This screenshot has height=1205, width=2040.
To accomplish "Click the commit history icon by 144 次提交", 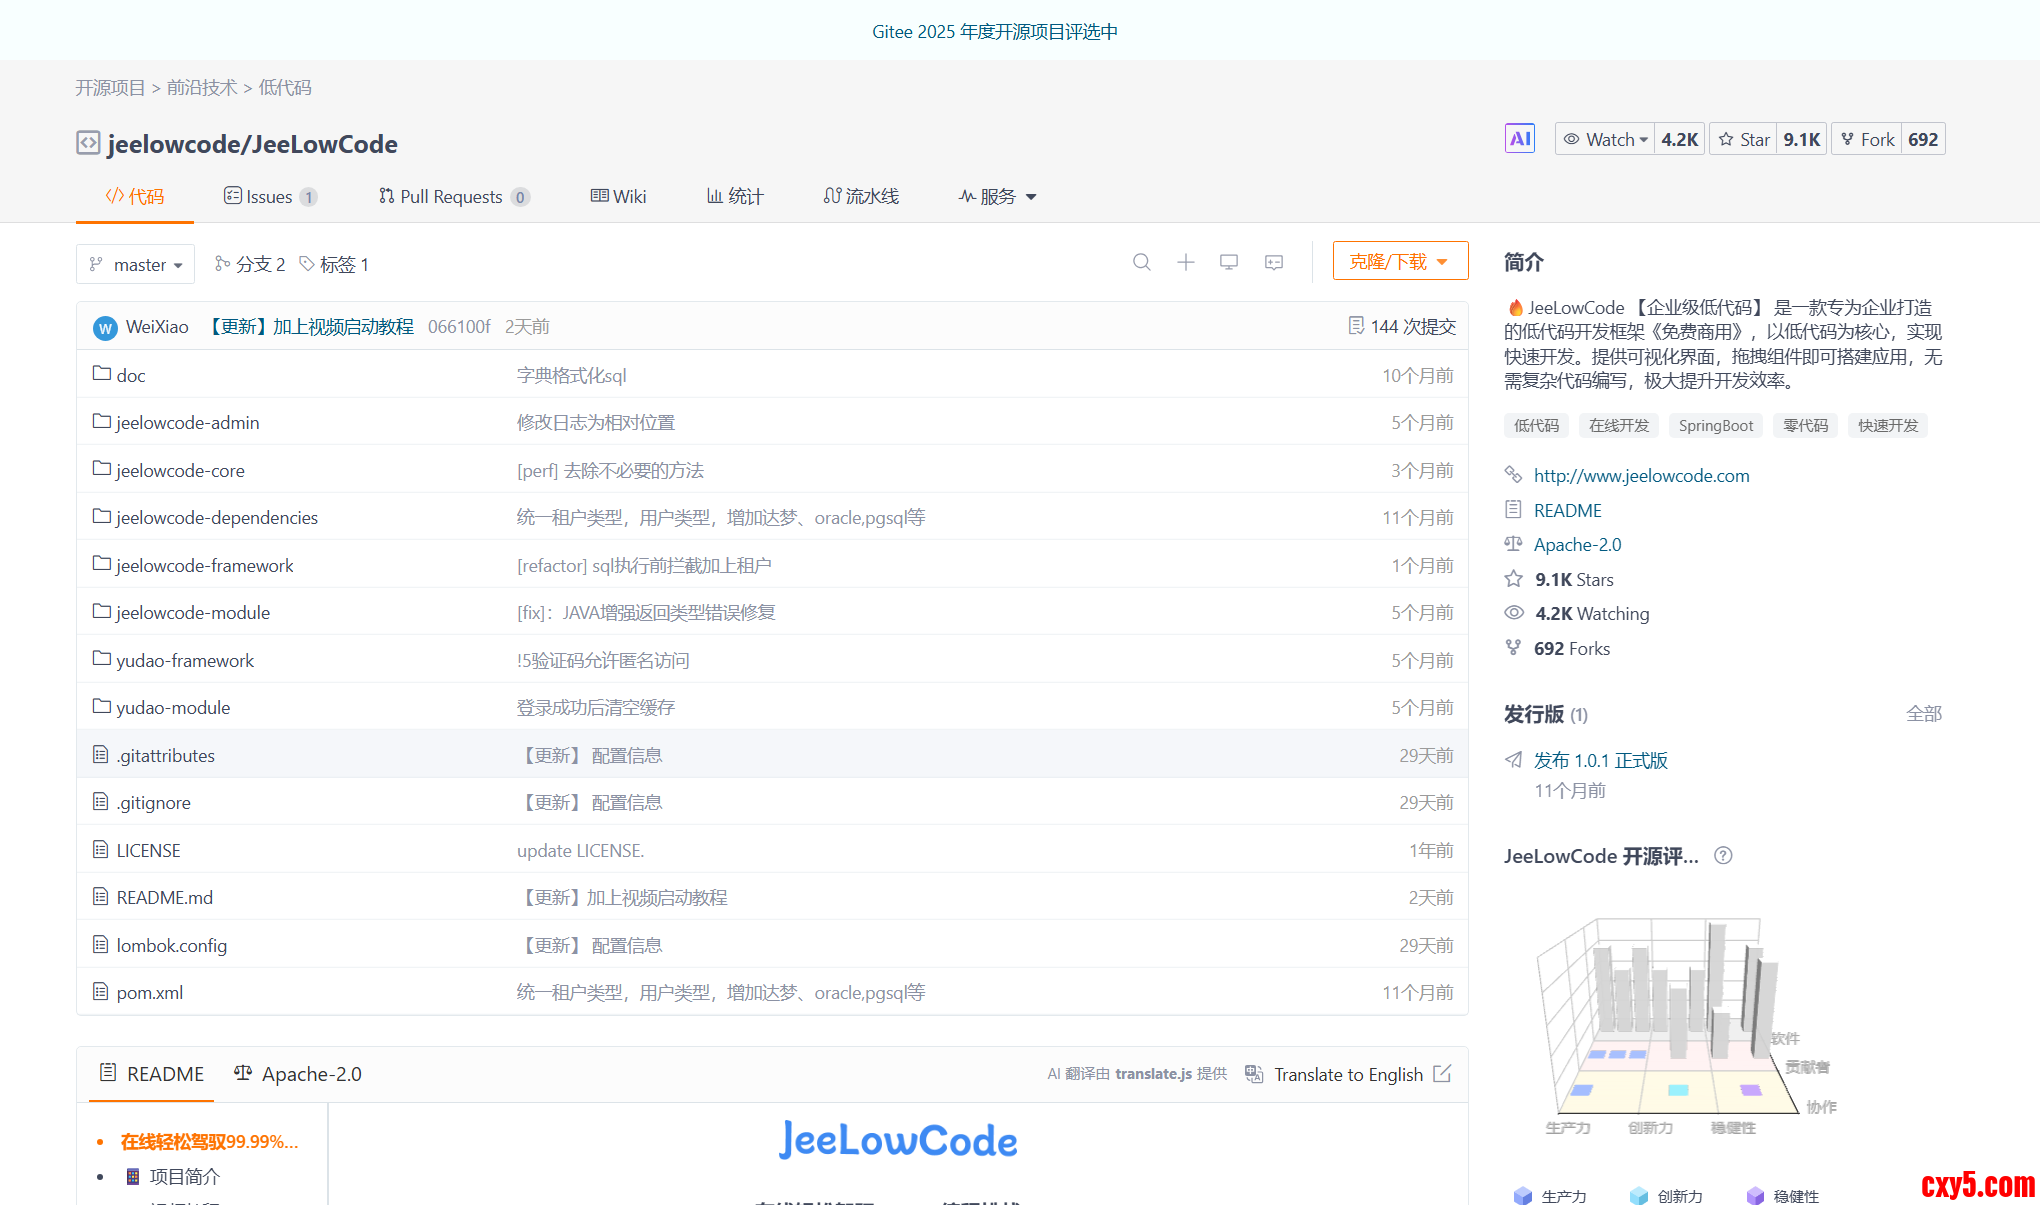I will click(x=1356, y=326).
